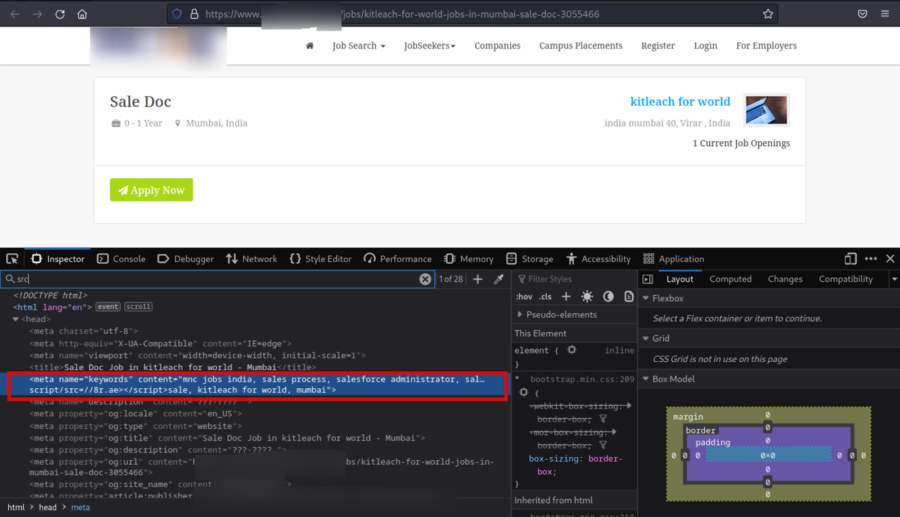900x517 pixels.
Task: Open the DevTools three-dot options menu
Action: 871,259
